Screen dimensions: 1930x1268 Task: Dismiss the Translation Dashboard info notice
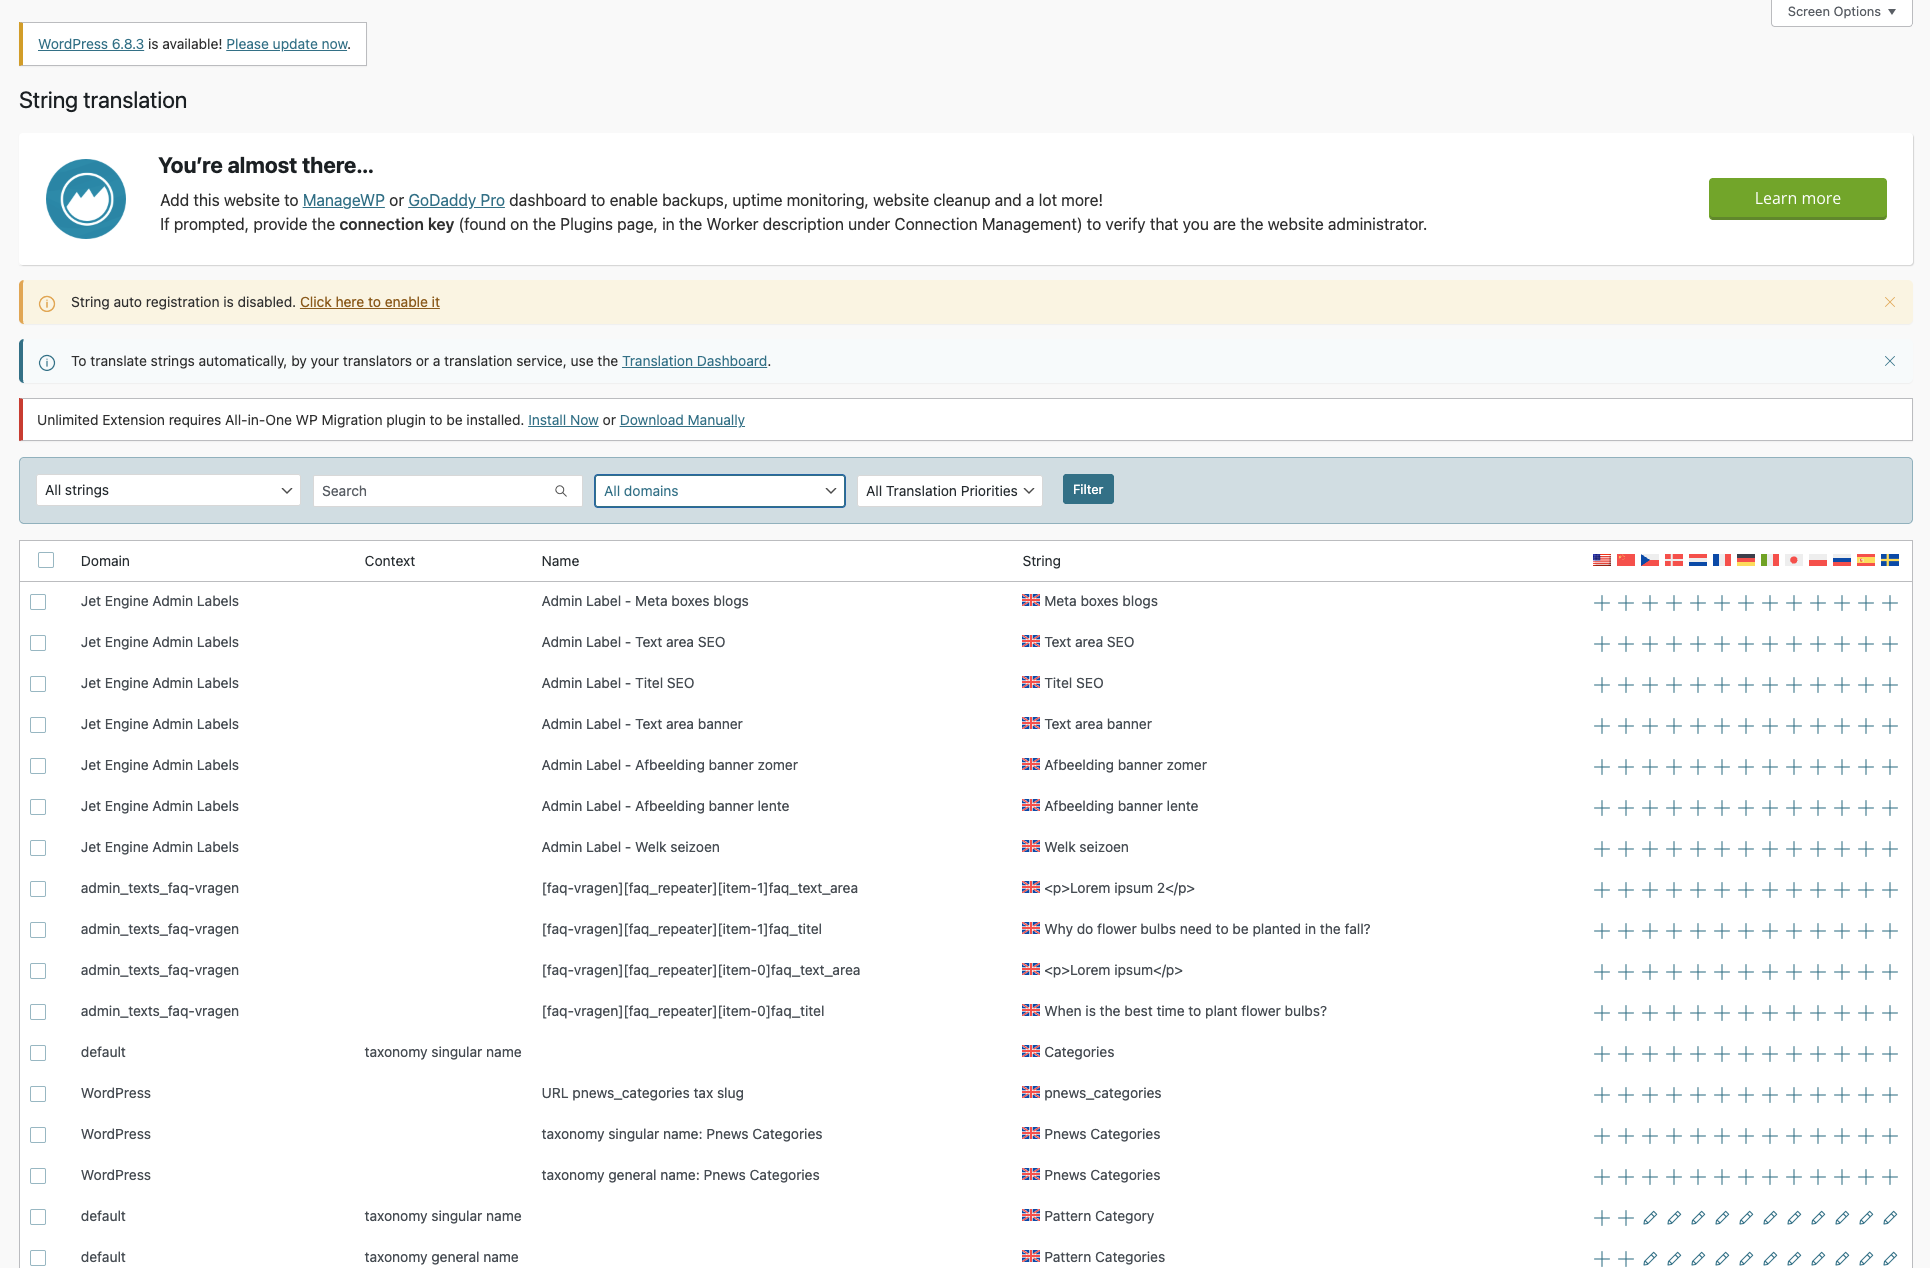1889,361
